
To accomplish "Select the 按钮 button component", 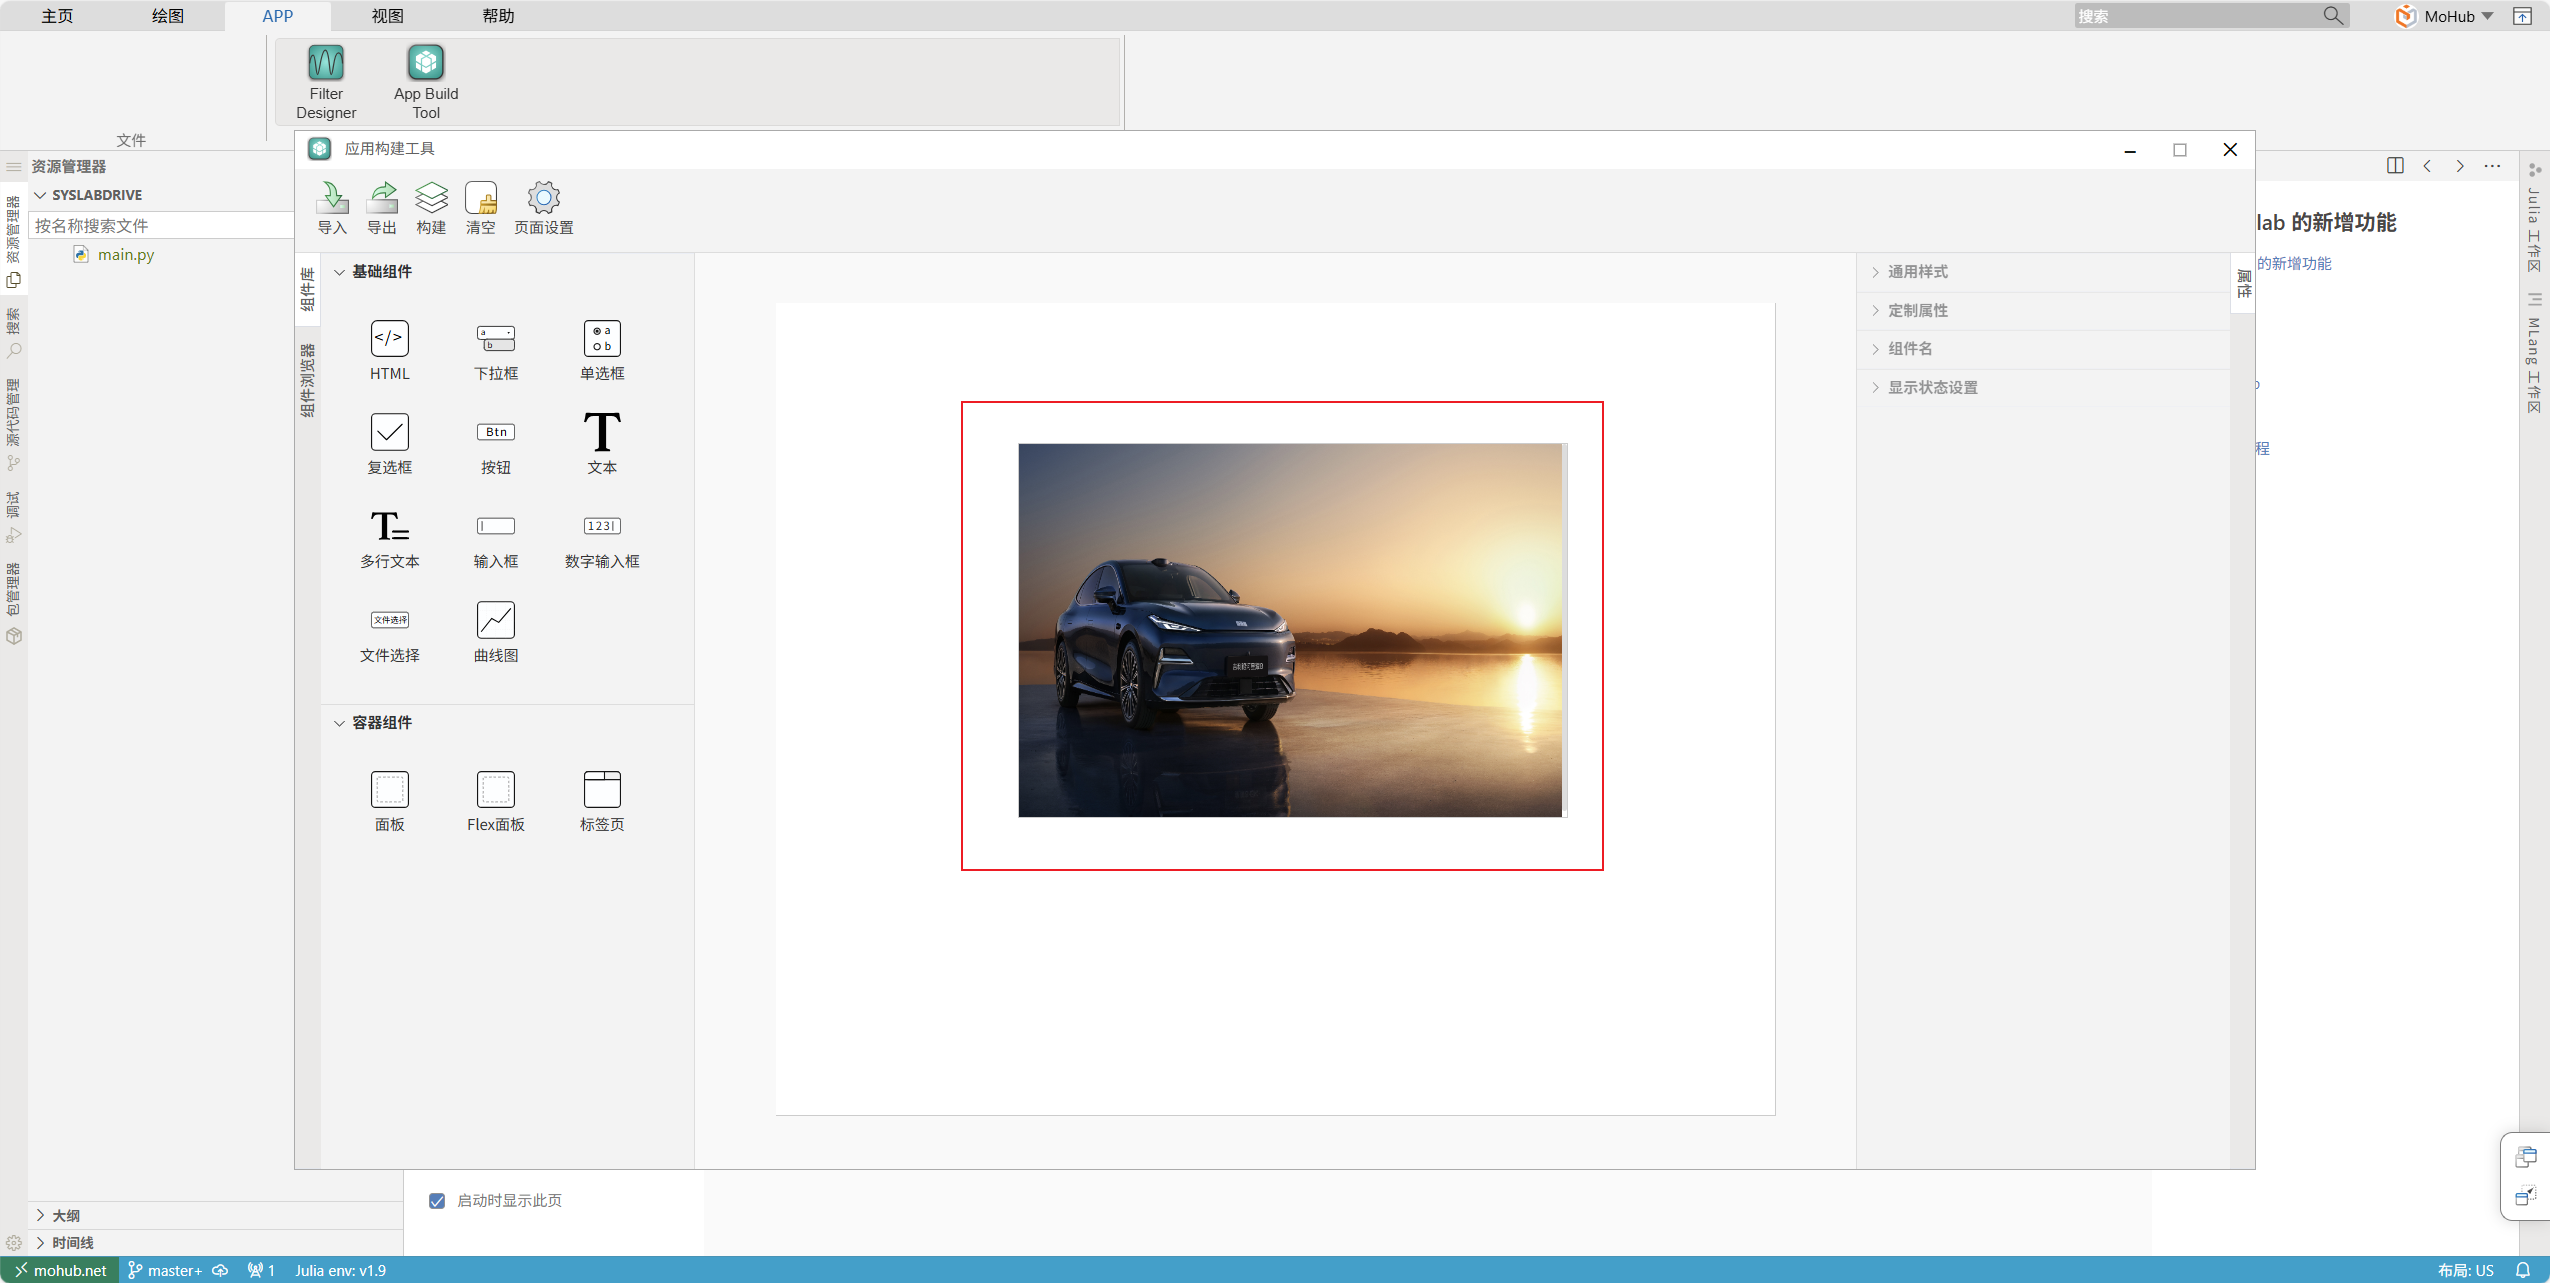I will (496, 444).
